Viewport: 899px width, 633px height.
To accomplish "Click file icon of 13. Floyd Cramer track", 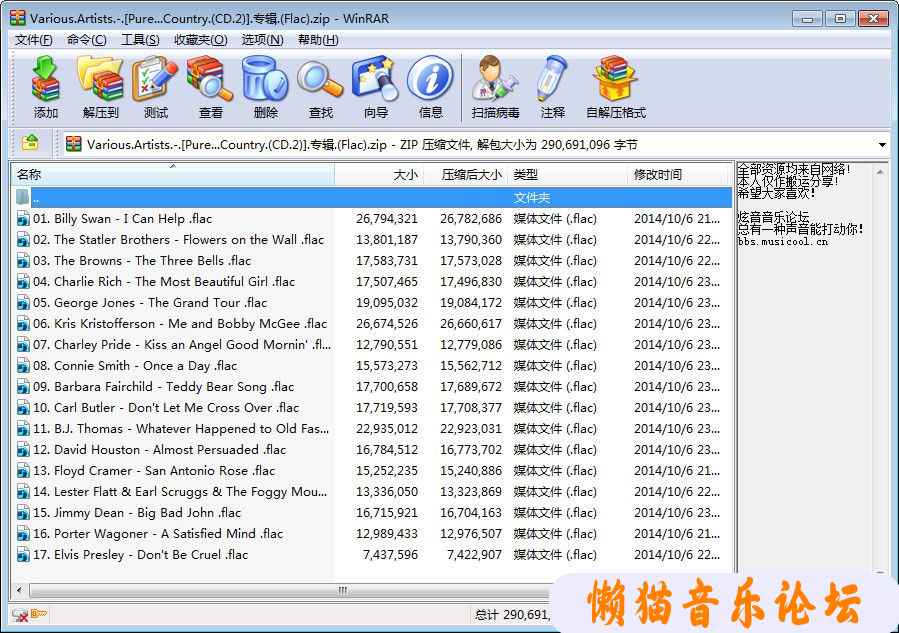I will point(24,471).
